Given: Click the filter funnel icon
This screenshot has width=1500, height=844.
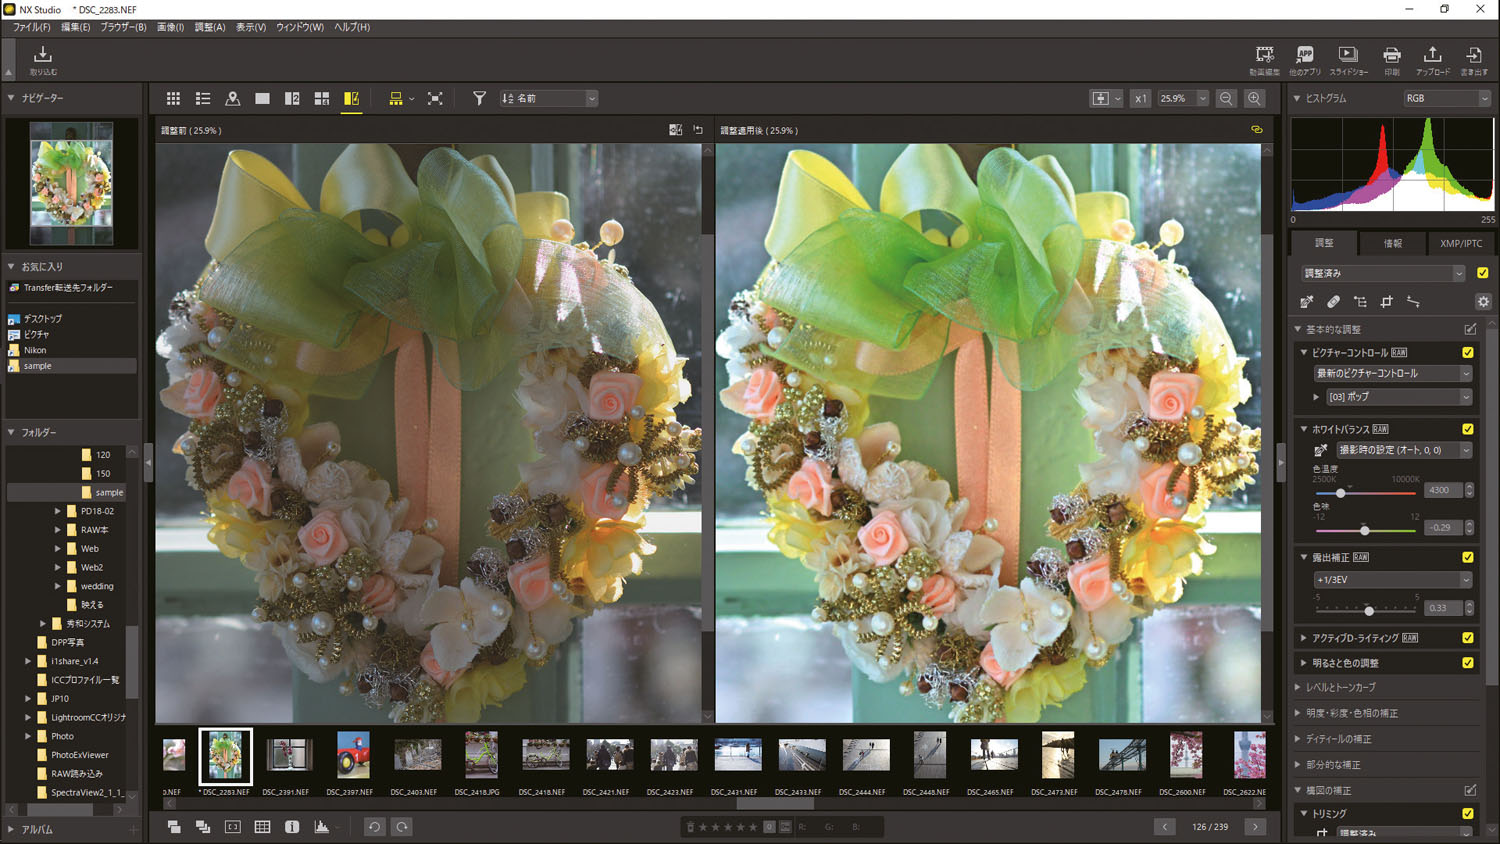Looking at the screenshot, I should point(479,98).
